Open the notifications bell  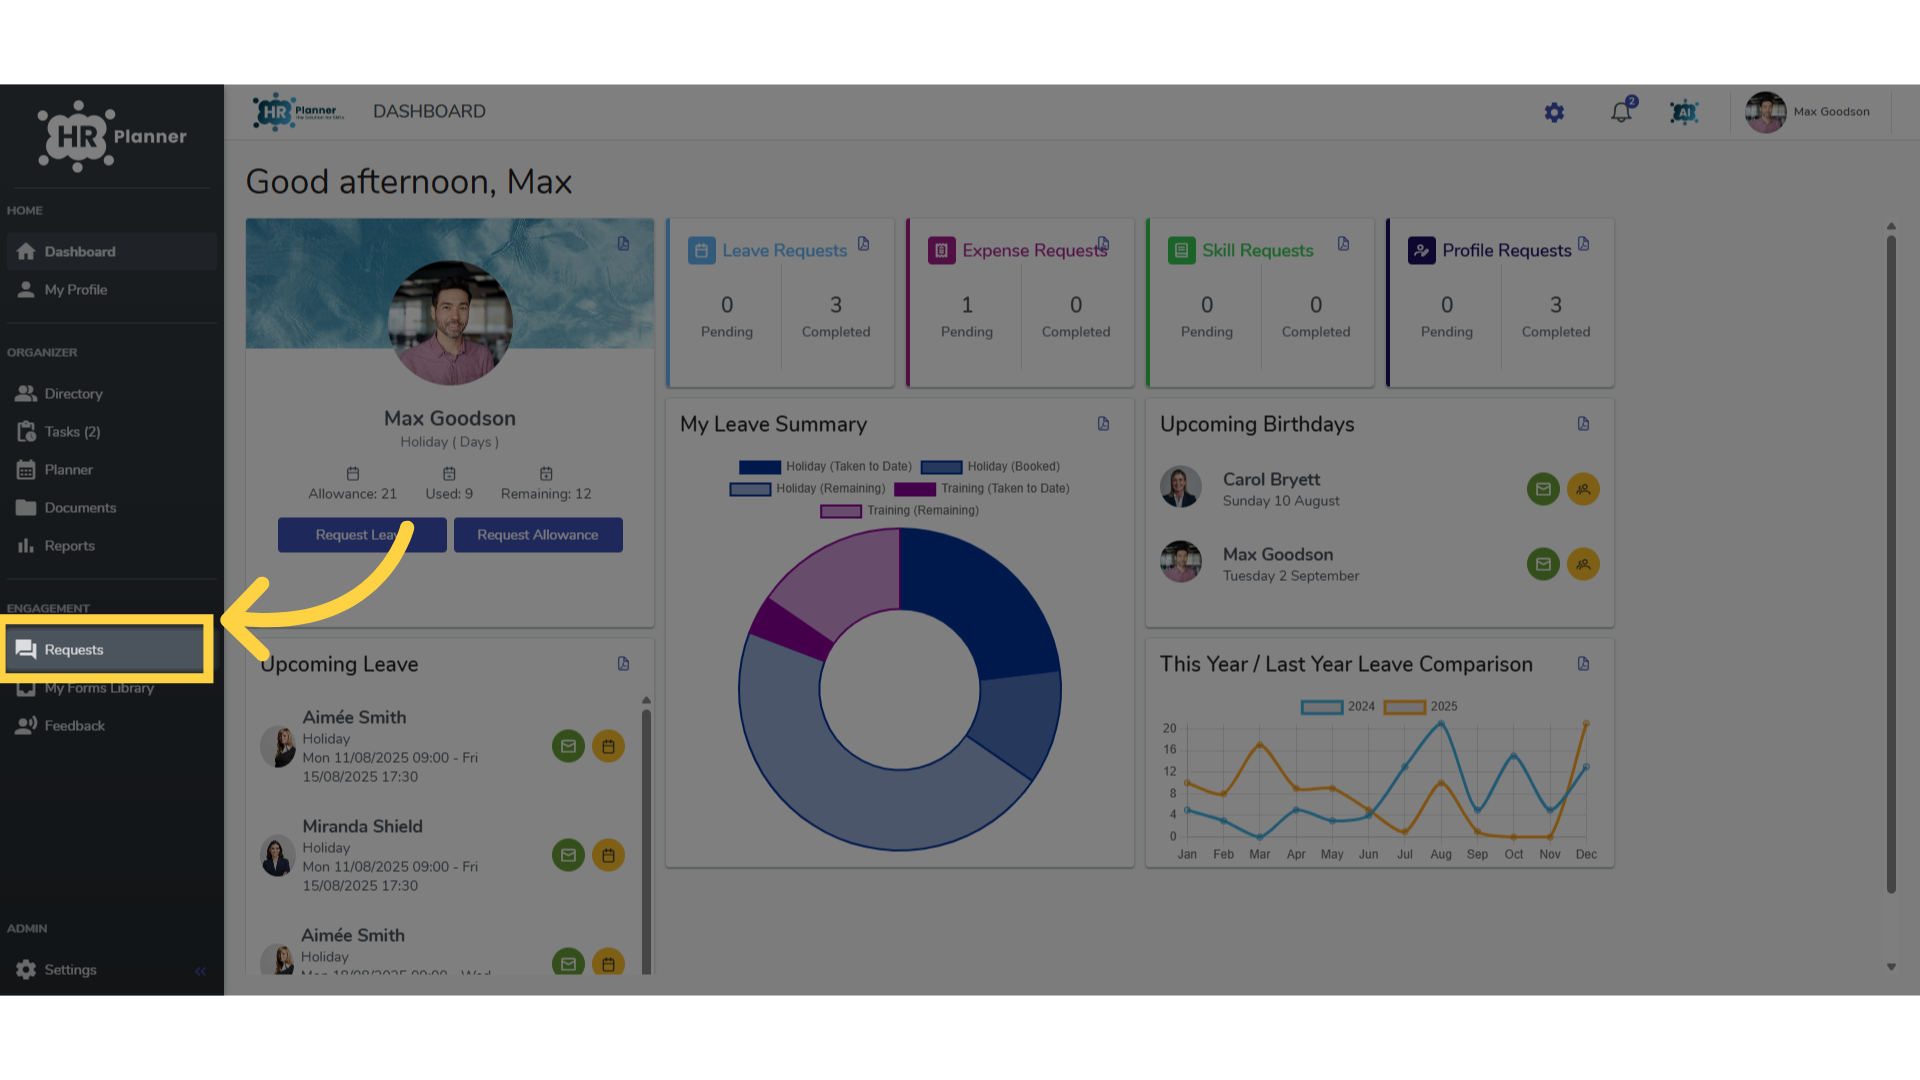(1621, 112)
